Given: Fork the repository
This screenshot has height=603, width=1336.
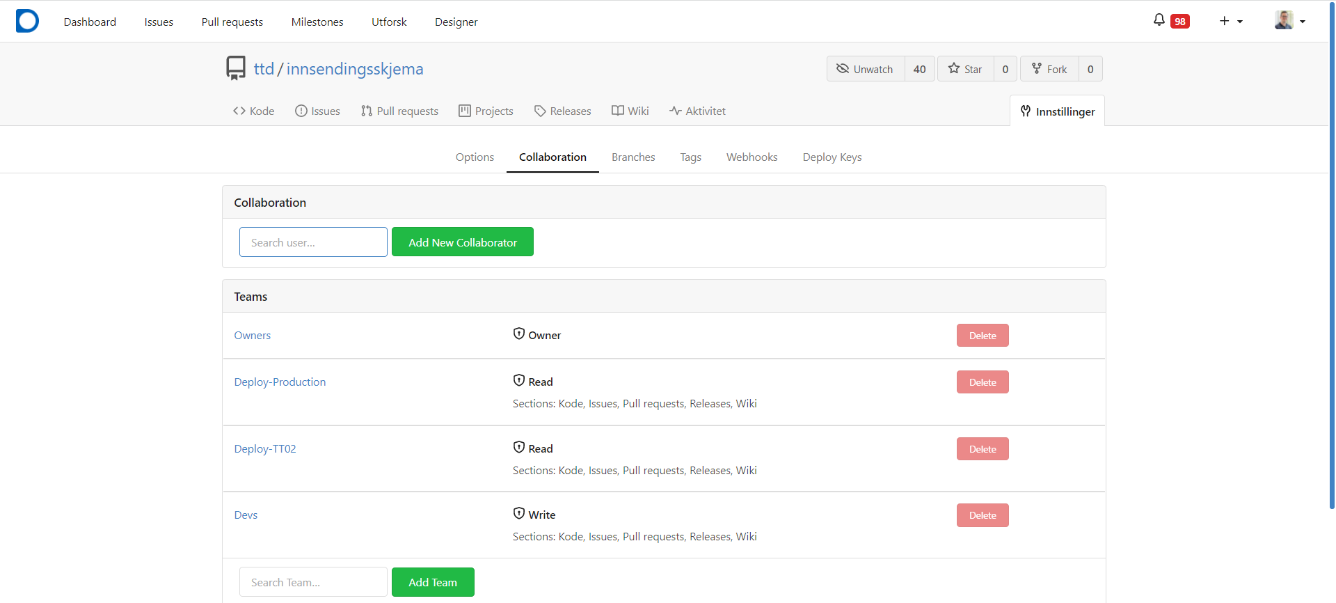Looking at the screenshot, I should (1048, 69).
